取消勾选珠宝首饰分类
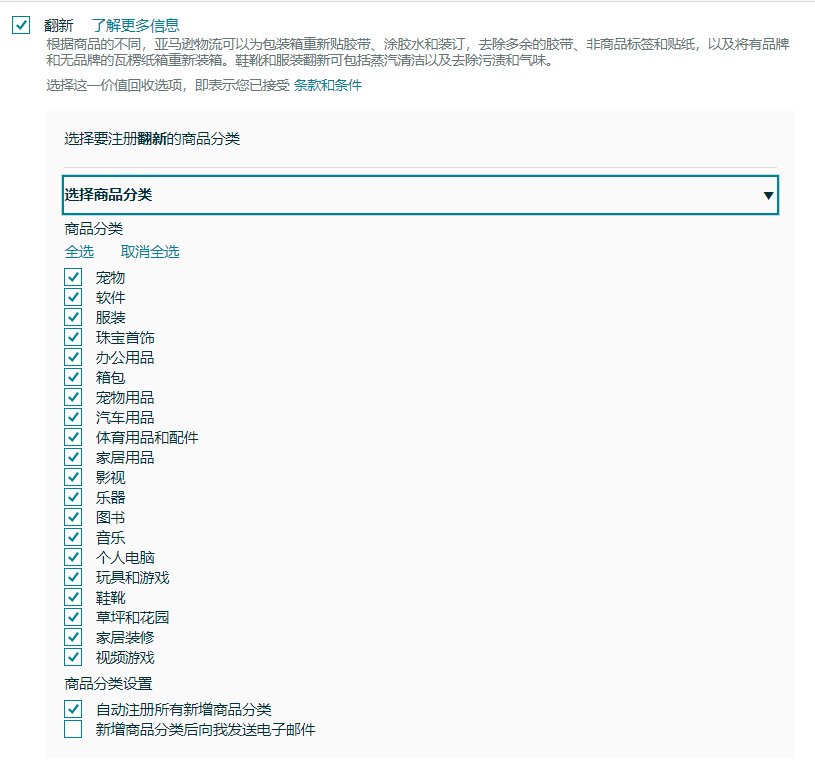 [73, 337]
